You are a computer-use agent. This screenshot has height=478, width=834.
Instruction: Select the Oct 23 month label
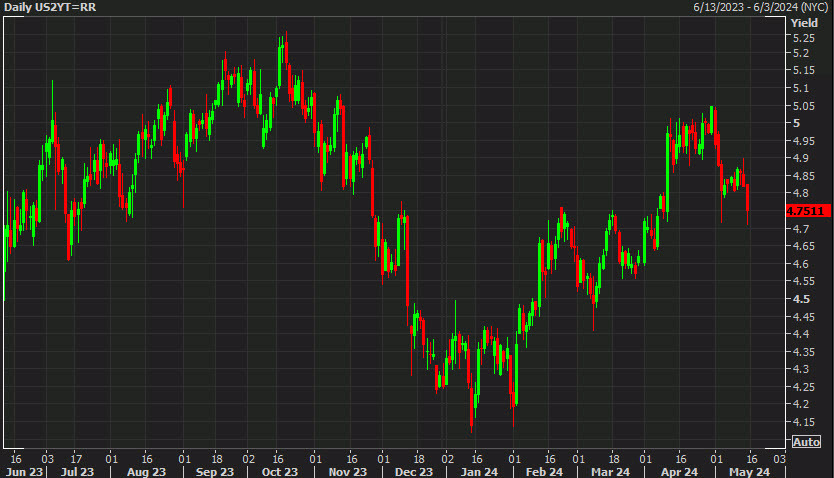click(x=280, y=472)
